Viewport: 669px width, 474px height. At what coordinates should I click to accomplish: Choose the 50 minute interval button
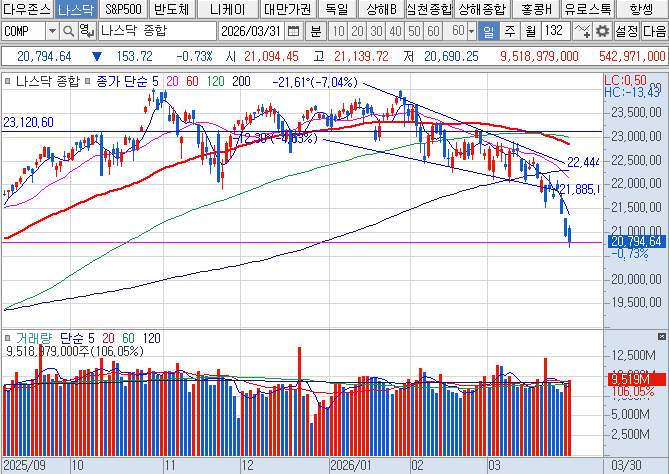point(414,31)
